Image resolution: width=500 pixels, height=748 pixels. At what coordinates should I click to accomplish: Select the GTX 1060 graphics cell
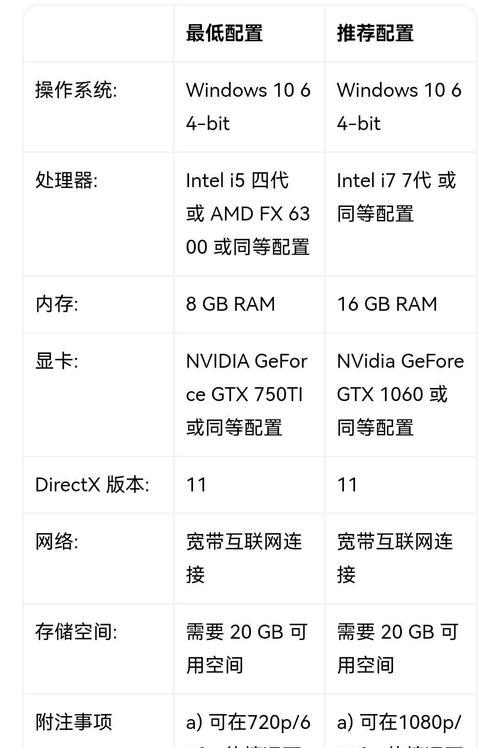click(x=400, y=394)
